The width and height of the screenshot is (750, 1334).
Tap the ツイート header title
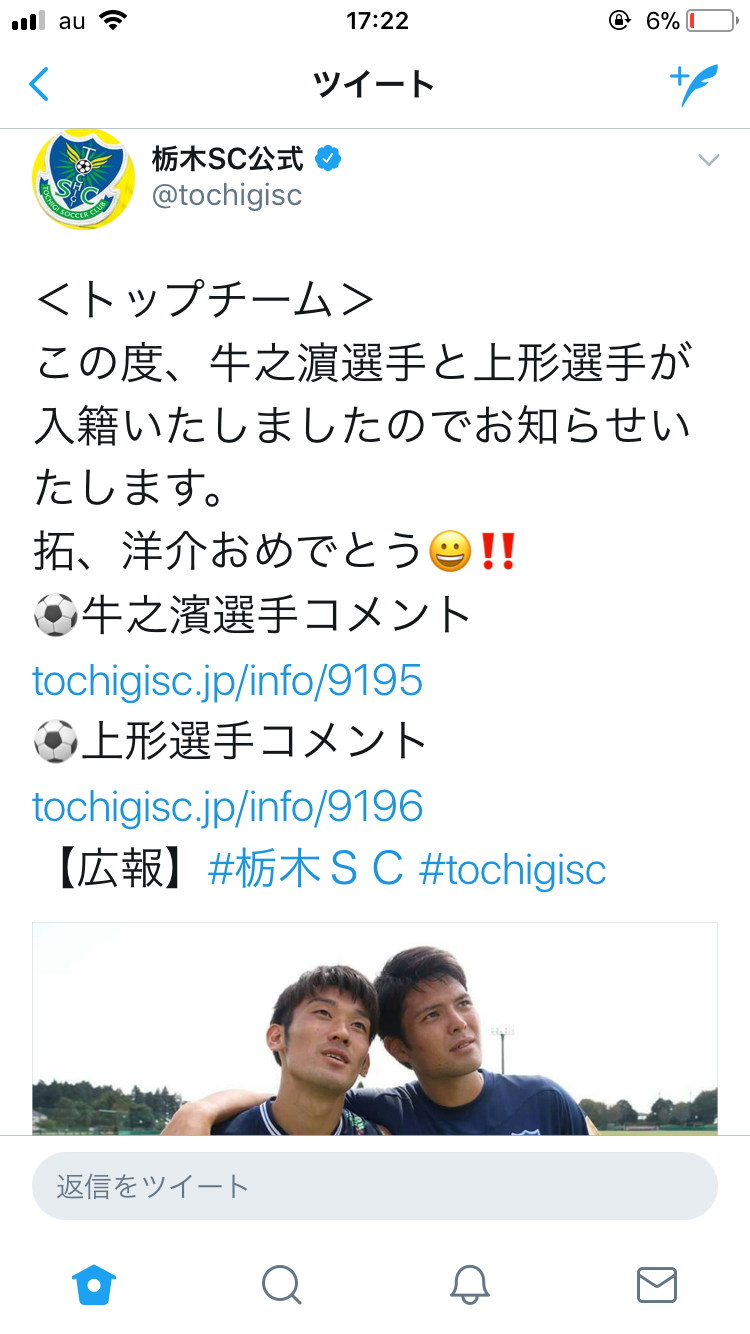tap(374, 85)
